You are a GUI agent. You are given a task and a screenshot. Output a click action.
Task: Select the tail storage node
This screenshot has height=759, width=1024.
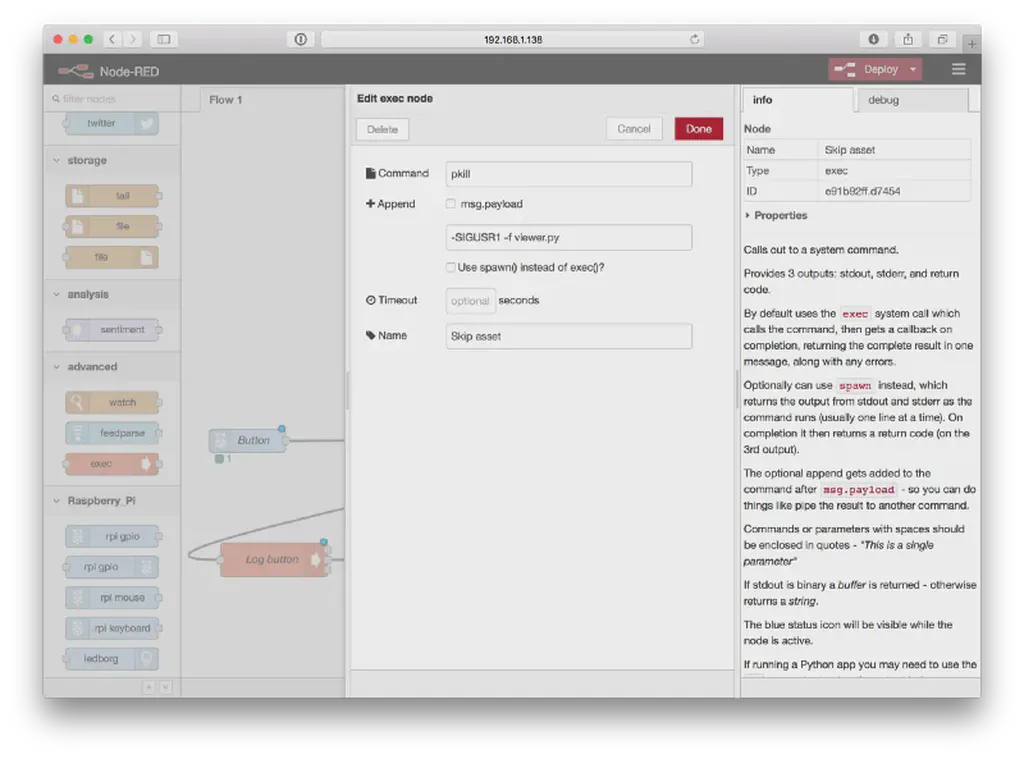coord(112,196)
